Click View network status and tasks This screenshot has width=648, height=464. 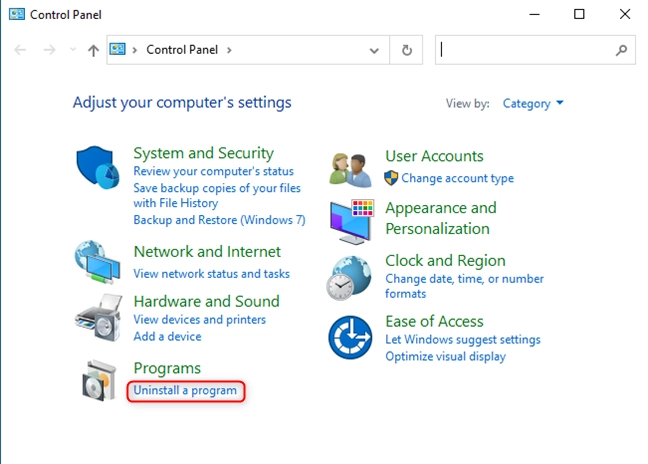211,274
